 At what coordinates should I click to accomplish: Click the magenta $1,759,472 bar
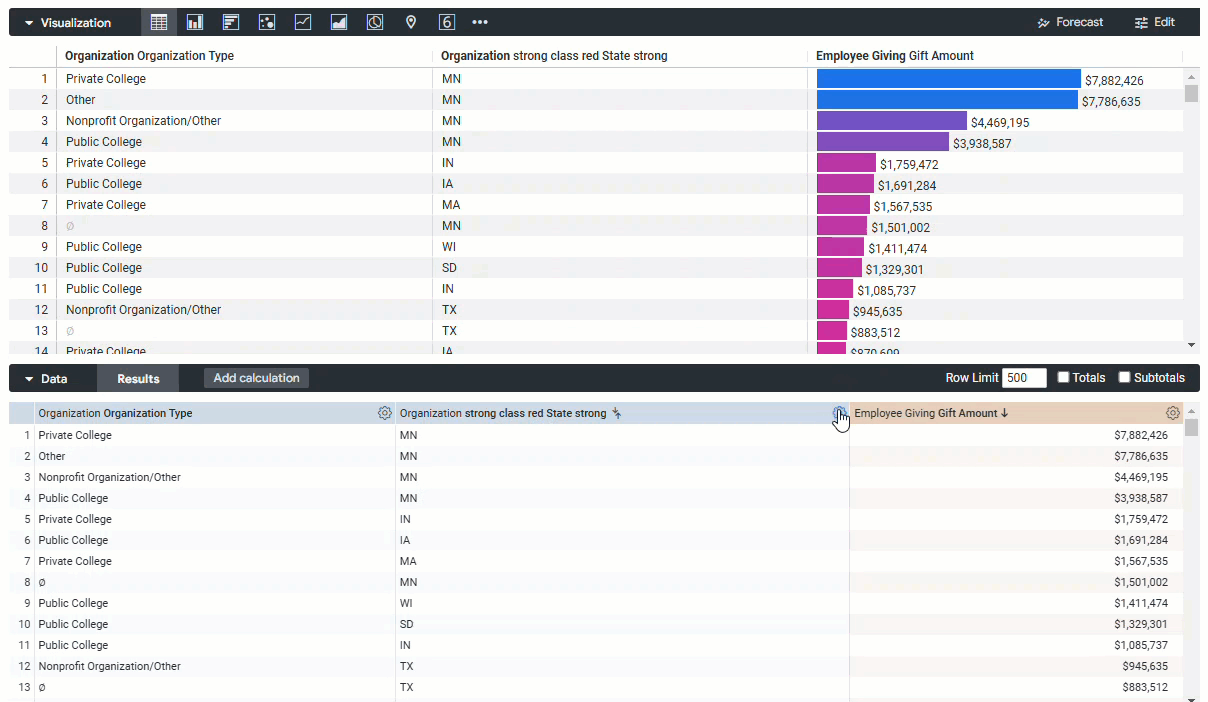pyautogui.click(x=846, y=163)
